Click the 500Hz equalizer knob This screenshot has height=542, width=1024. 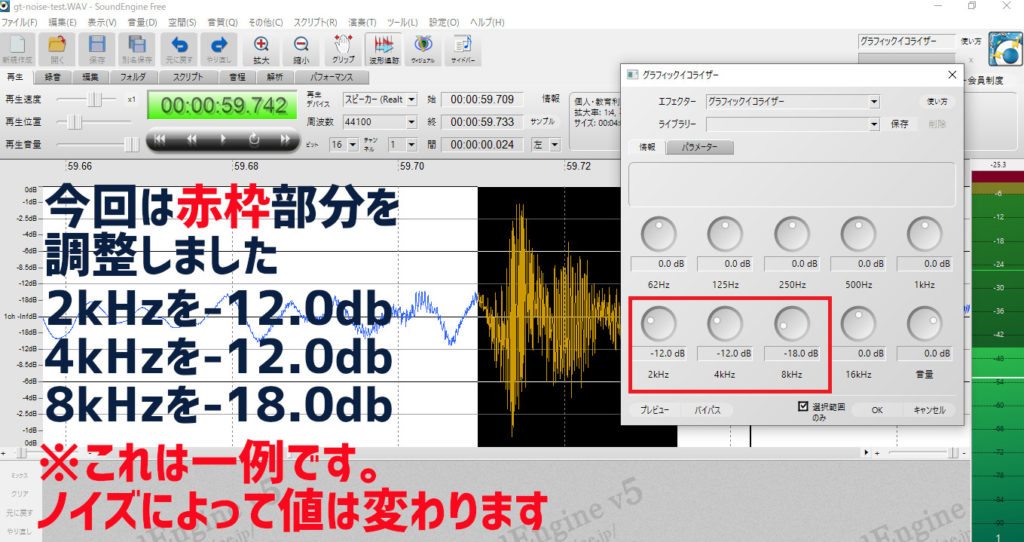coord(858,233)
